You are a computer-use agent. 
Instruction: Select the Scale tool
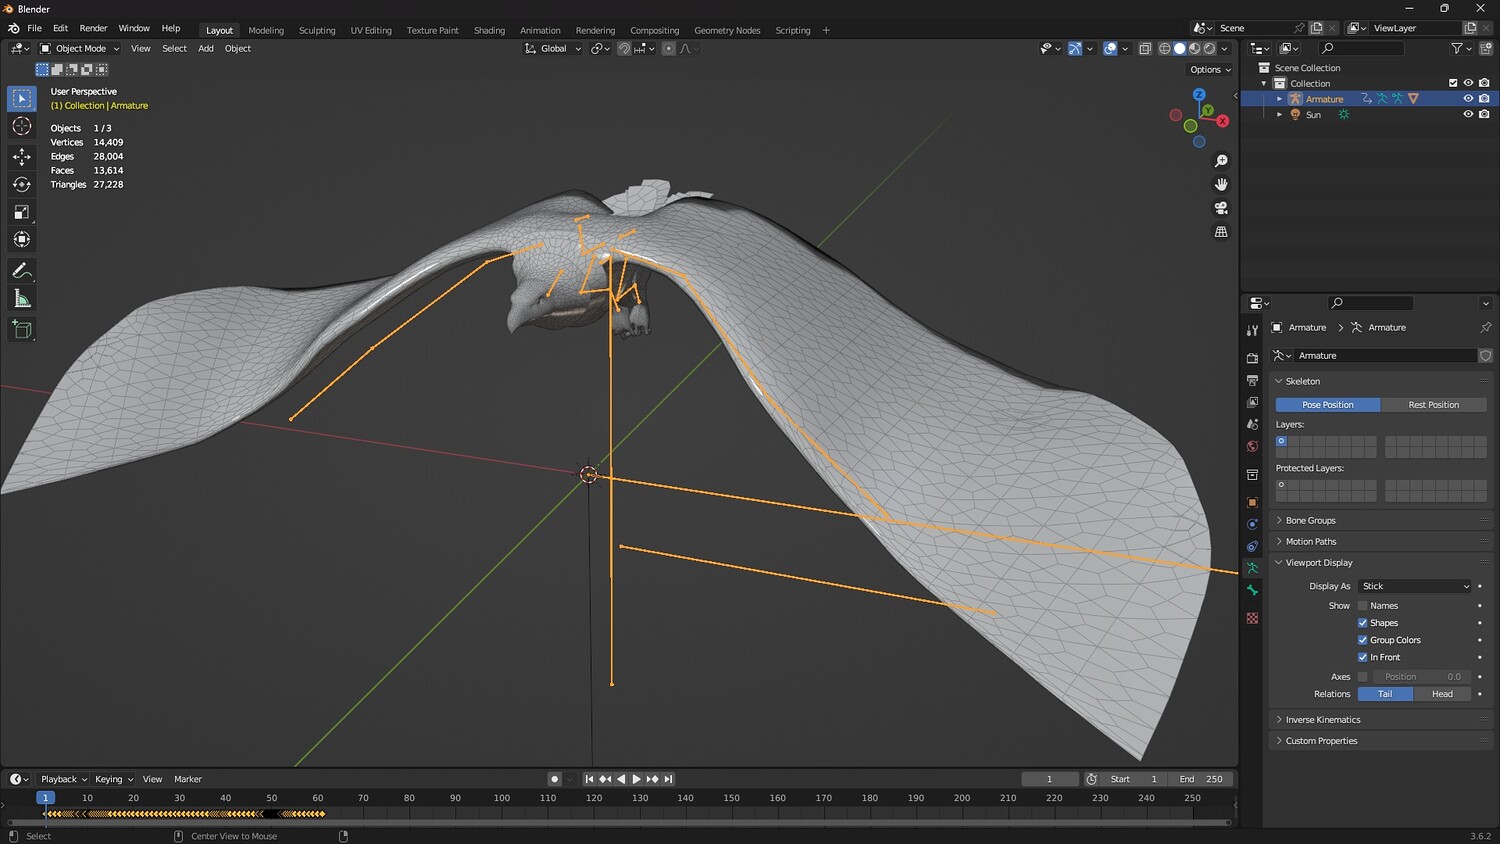pyautogui.click(x=22, y=212)
